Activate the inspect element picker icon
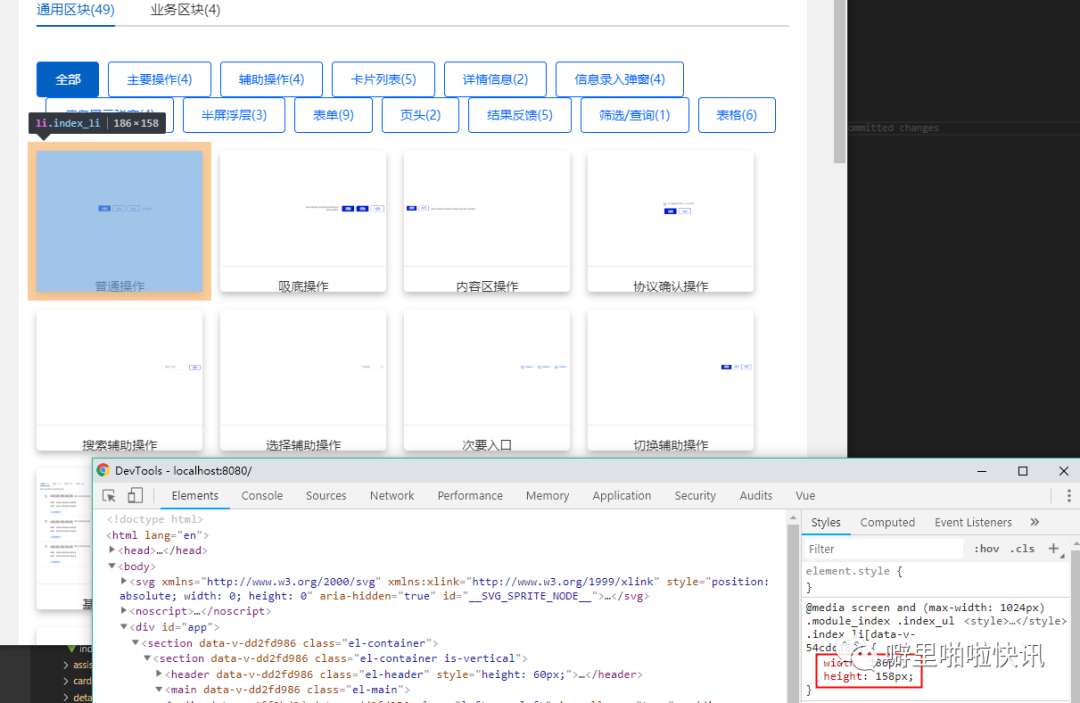The height and width of the screenshot is (703, 1080). (x=109, y=496)
